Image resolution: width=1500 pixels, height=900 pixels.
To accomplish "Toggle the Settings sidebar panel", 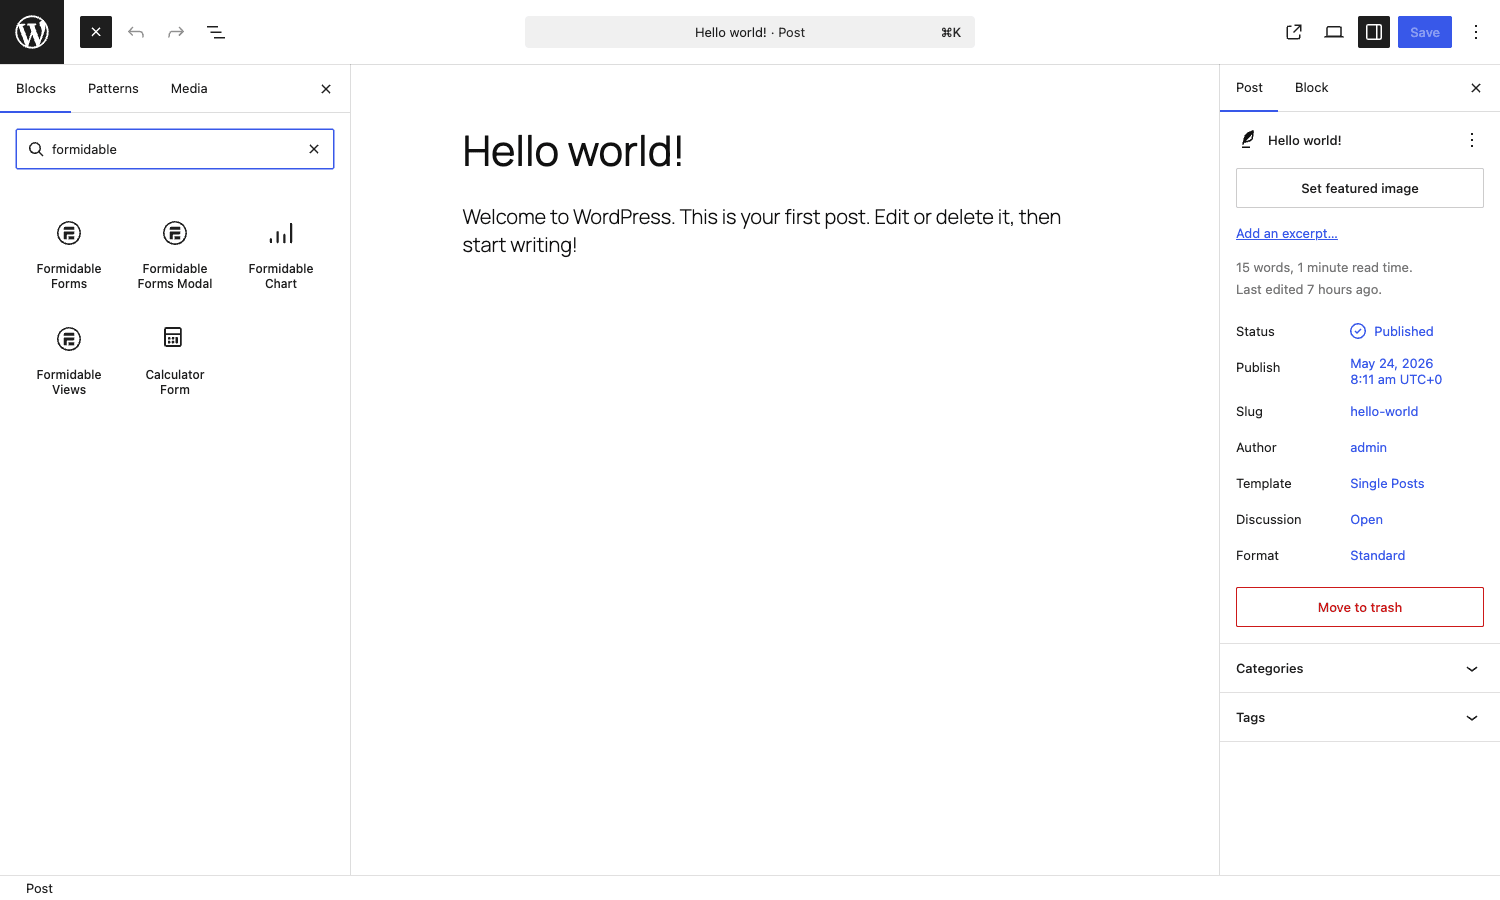I will (1374, 32).
